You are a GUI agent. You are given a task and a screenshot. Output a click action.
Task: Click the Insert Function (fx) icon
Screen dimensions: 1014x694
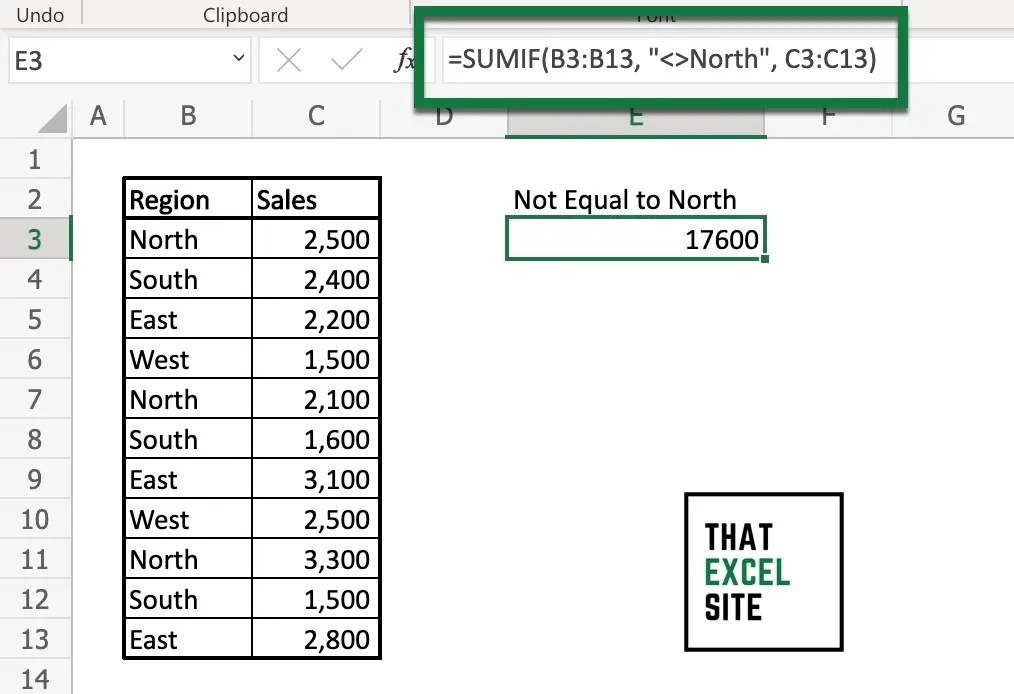point(407,60)
